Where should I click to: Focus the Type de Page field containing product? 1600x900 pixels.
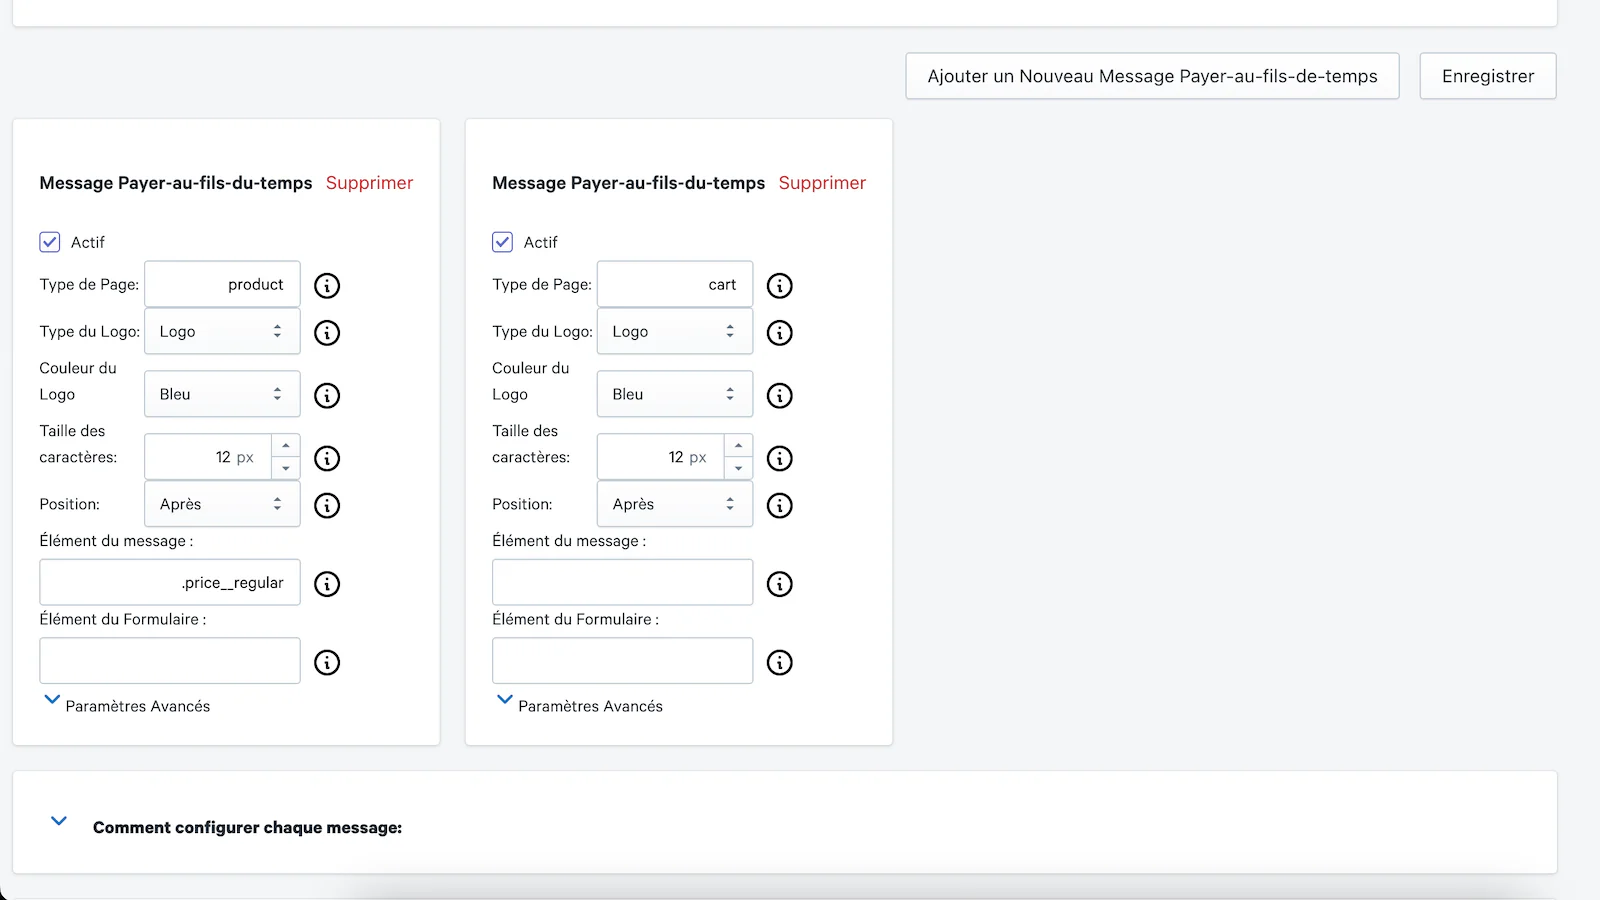(222, 284)
